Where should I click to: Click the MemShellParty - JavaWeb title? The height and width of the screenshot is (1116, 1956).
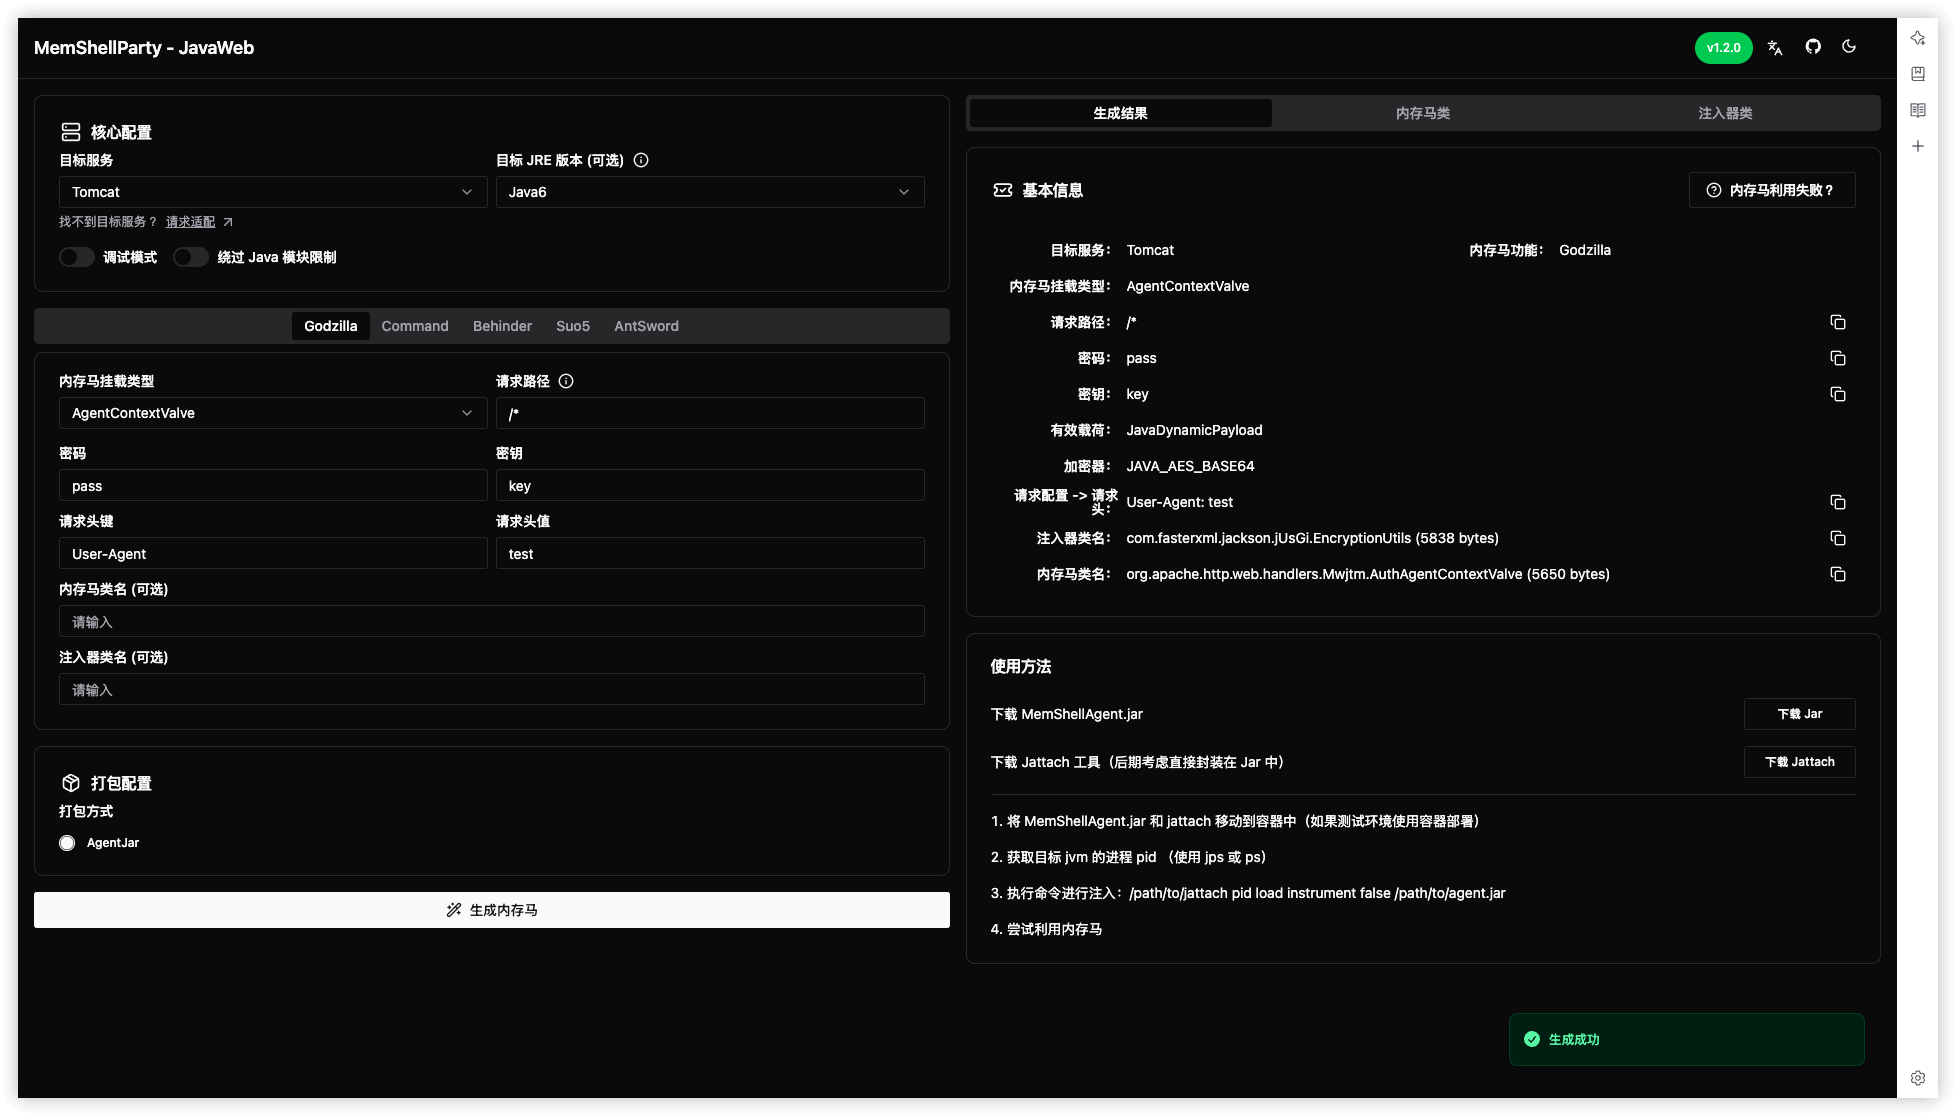pos(144,48)
